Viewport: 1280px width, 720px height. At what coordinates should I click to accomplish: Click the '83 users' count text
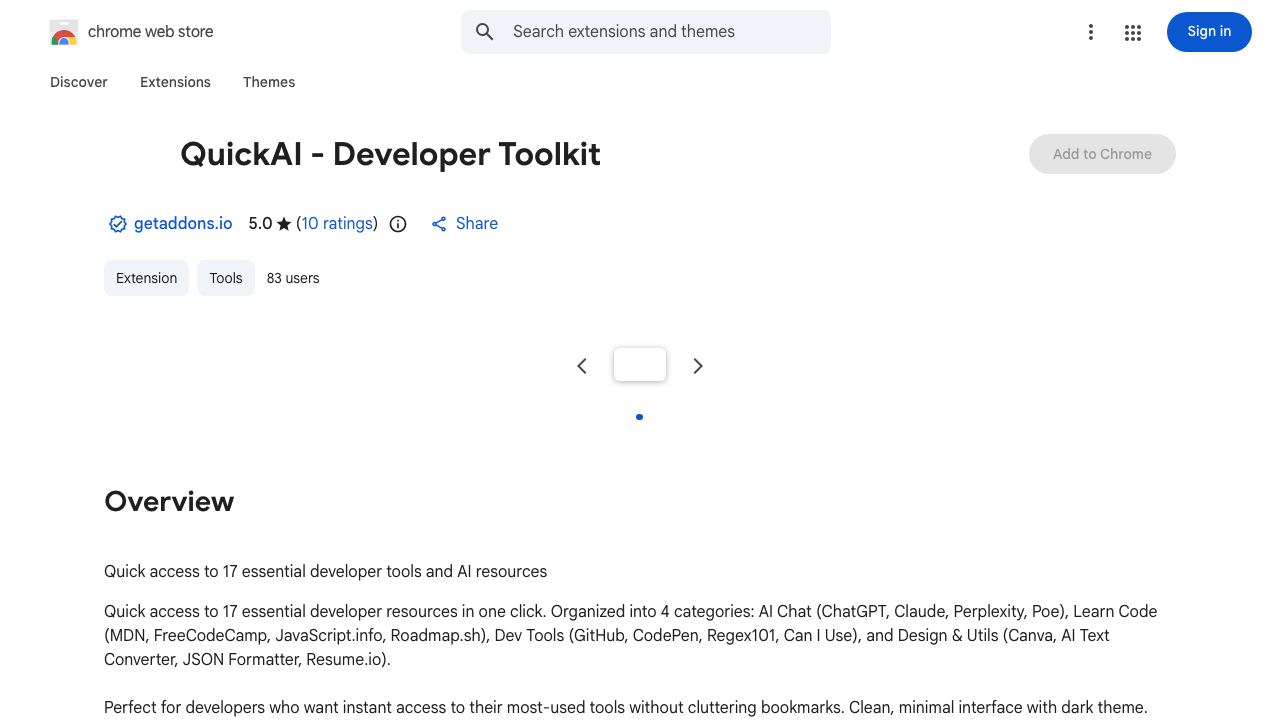293,278
